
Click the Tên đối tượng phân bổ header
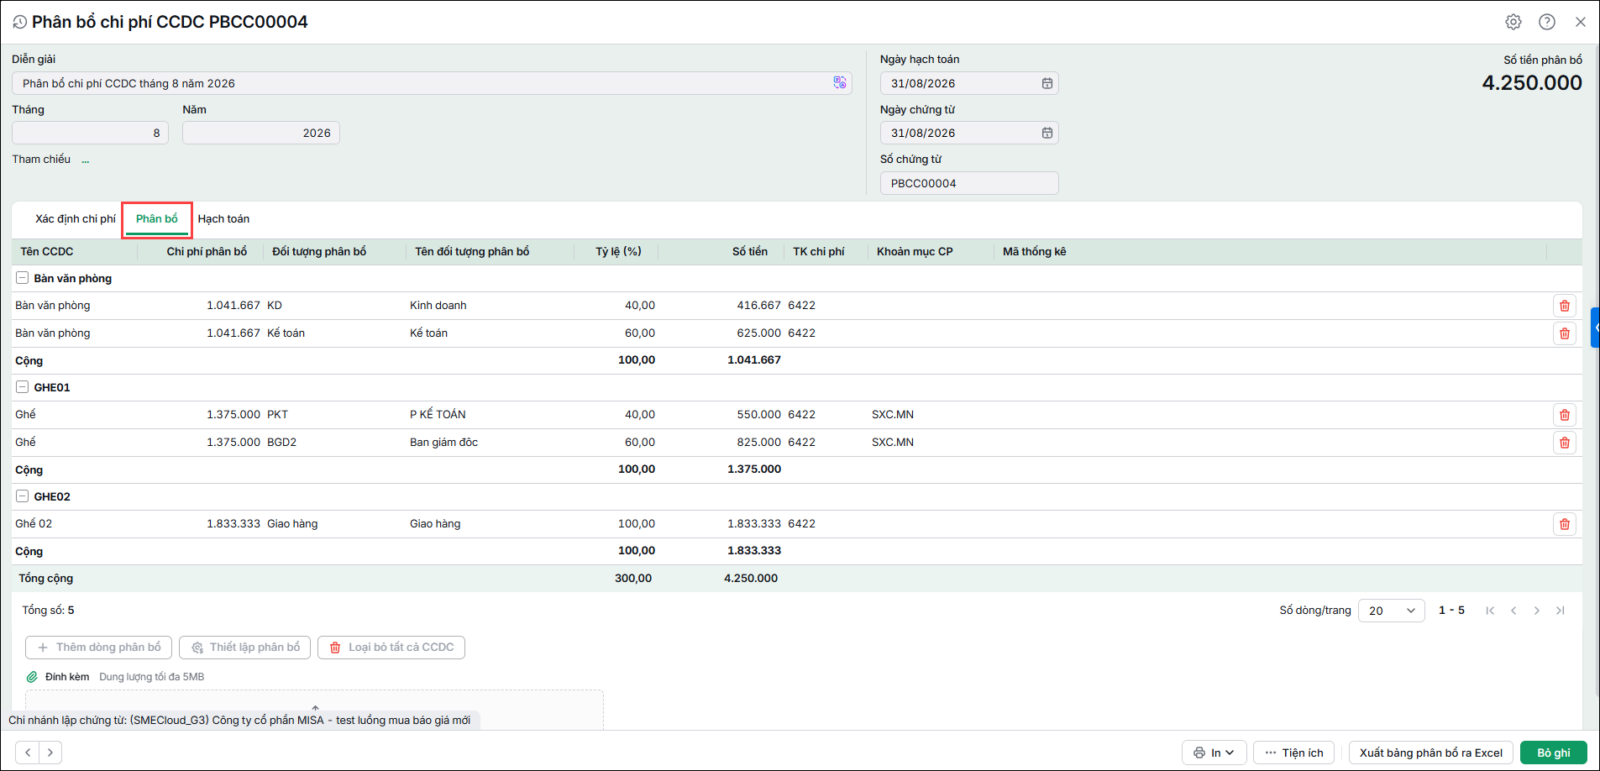(x=472, y=252)
